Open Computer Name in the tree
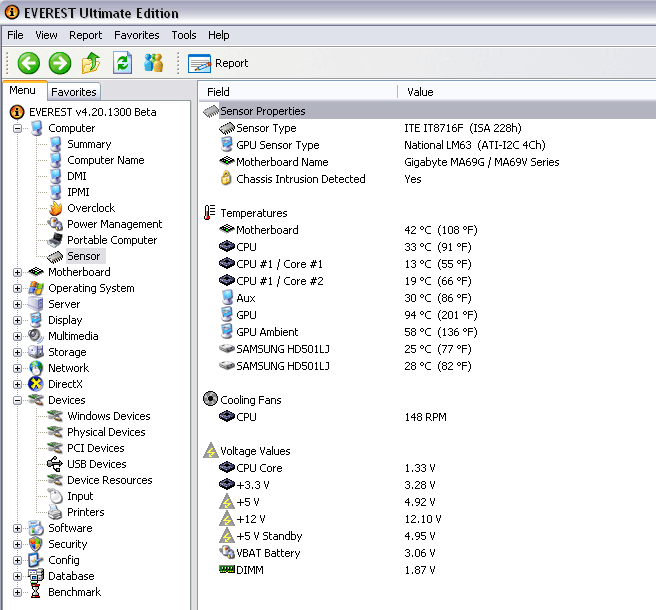 [x=106, y=160]
